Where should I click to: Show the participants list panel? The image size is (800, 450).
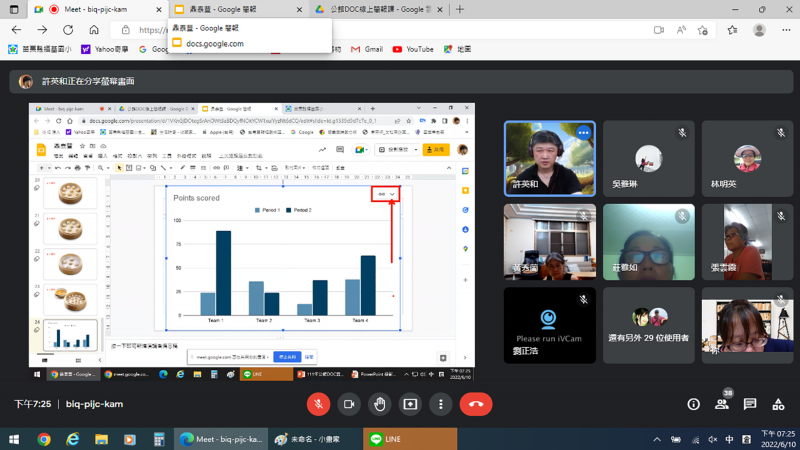(721, 404)
